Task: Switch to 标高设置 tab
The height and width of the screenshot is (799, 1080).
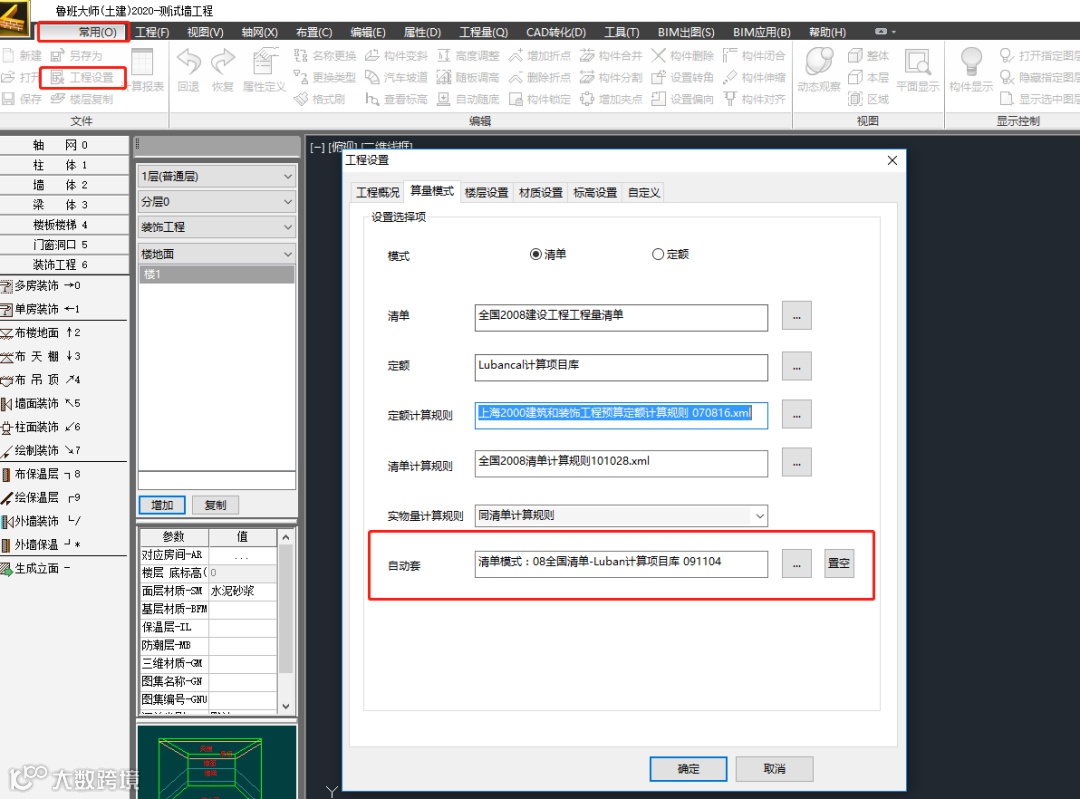Action: click(x=595, y=193)
